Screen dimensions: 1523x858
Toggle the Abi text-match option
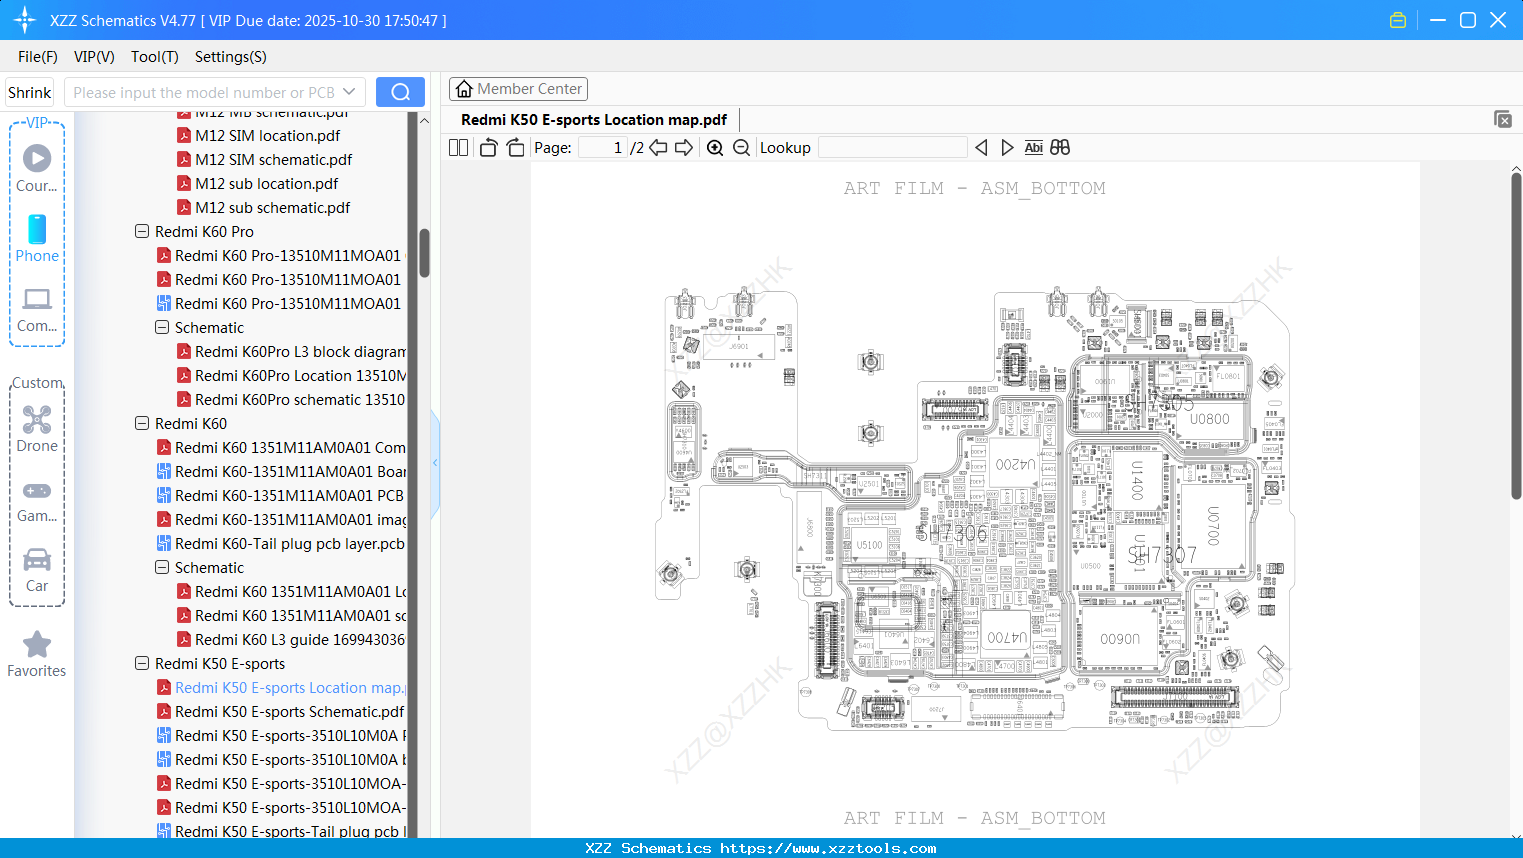1034,148
